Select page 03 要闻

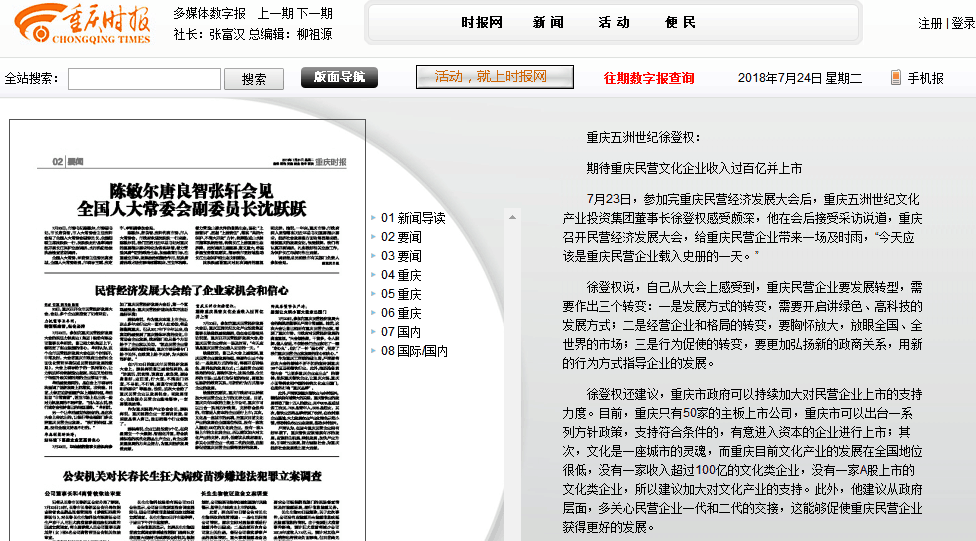pyautogui.click(x=401, y=256)
